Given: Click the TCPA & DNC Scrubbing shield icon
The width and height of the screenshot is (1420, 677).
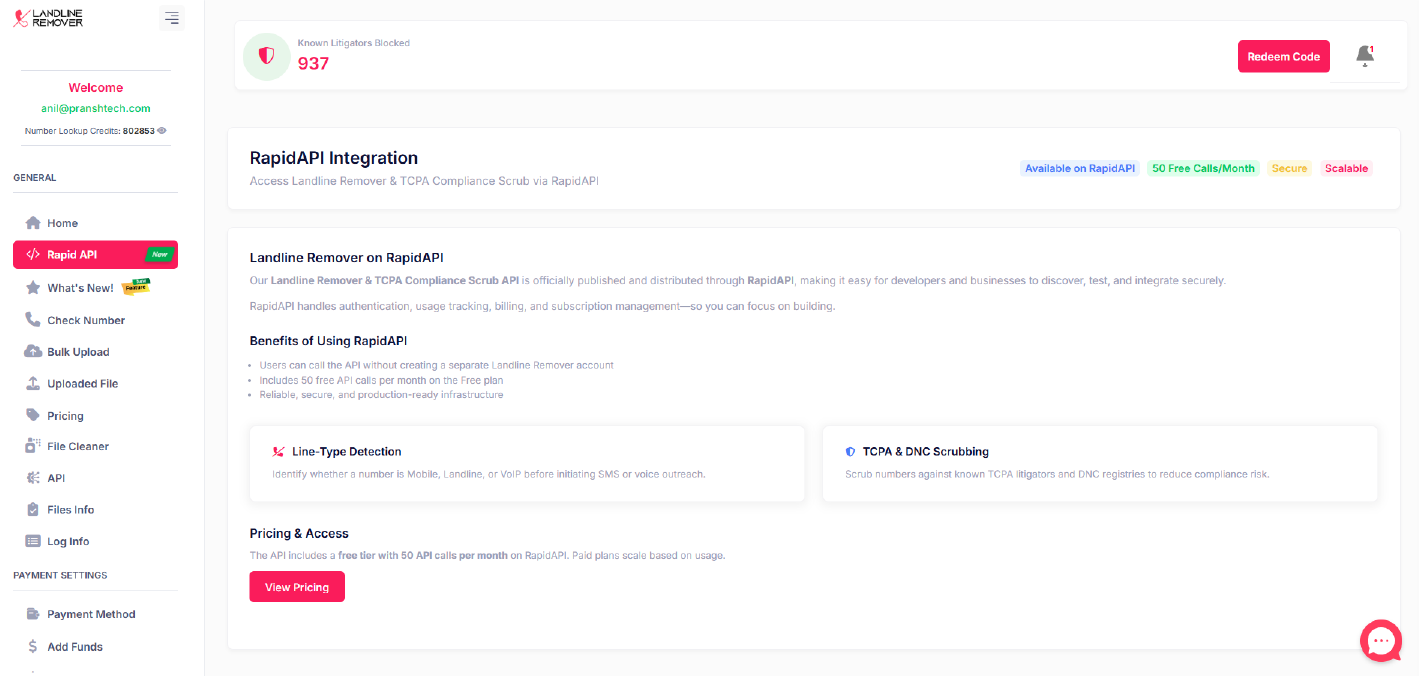Looking at the screenshot, I should (x=850, y=452).
